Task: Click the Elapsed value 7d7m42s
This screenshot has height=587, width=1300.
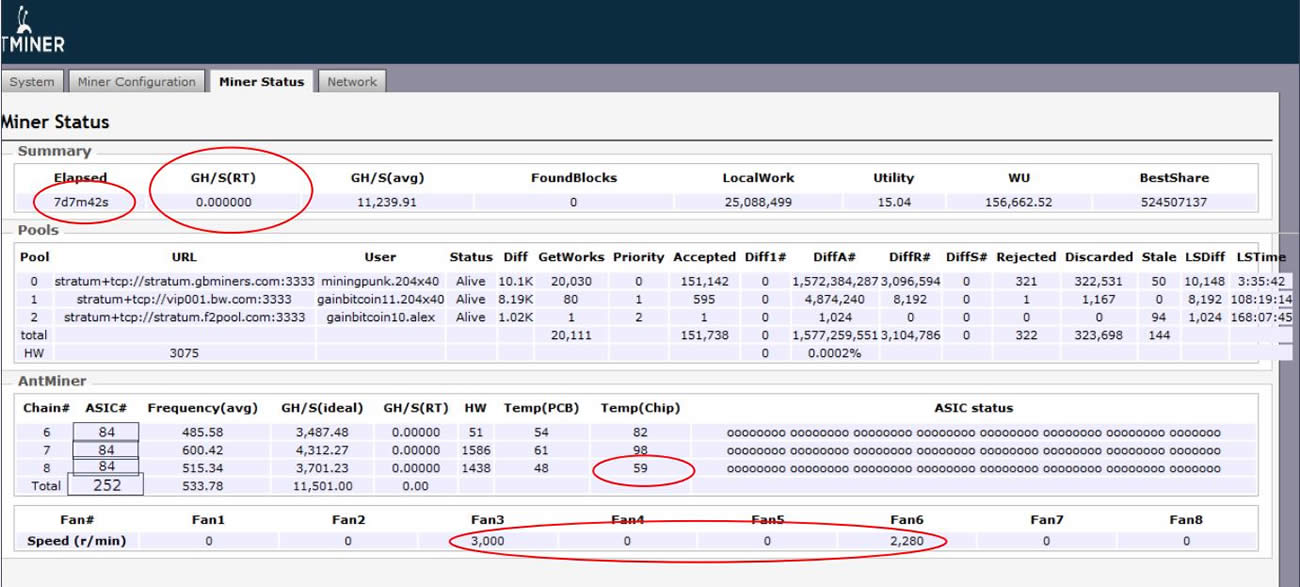Action: [x=80, y=202]
